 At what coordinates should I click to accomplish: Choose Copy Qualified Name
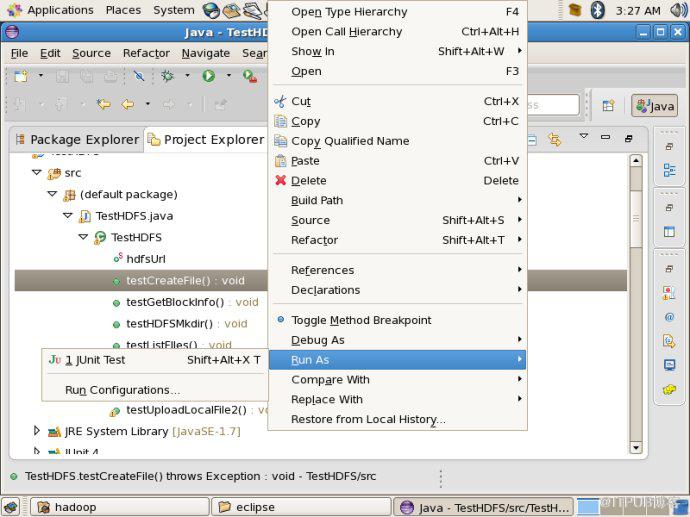tap(398, 141)
